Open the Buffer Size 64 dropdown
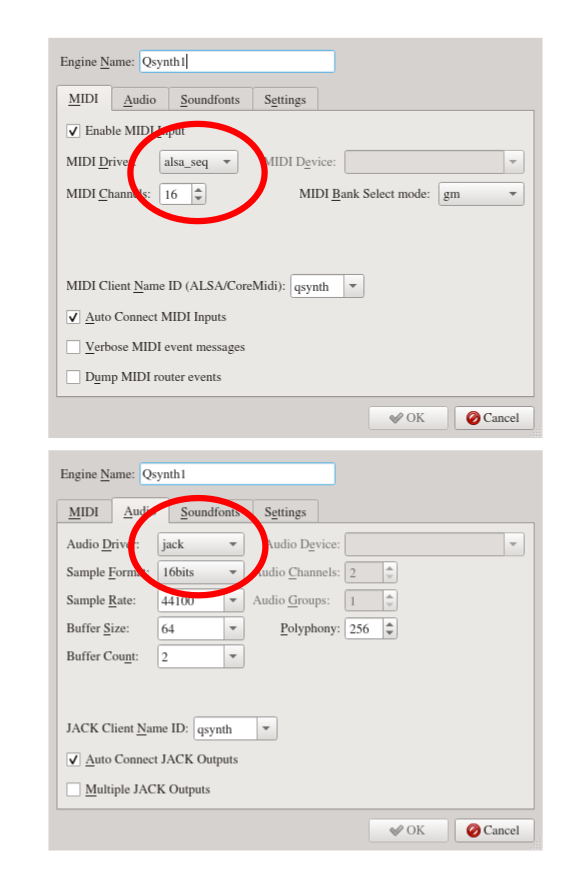This screenshot has width=583, height=883. pyautogui.click(x=233, y=628)
